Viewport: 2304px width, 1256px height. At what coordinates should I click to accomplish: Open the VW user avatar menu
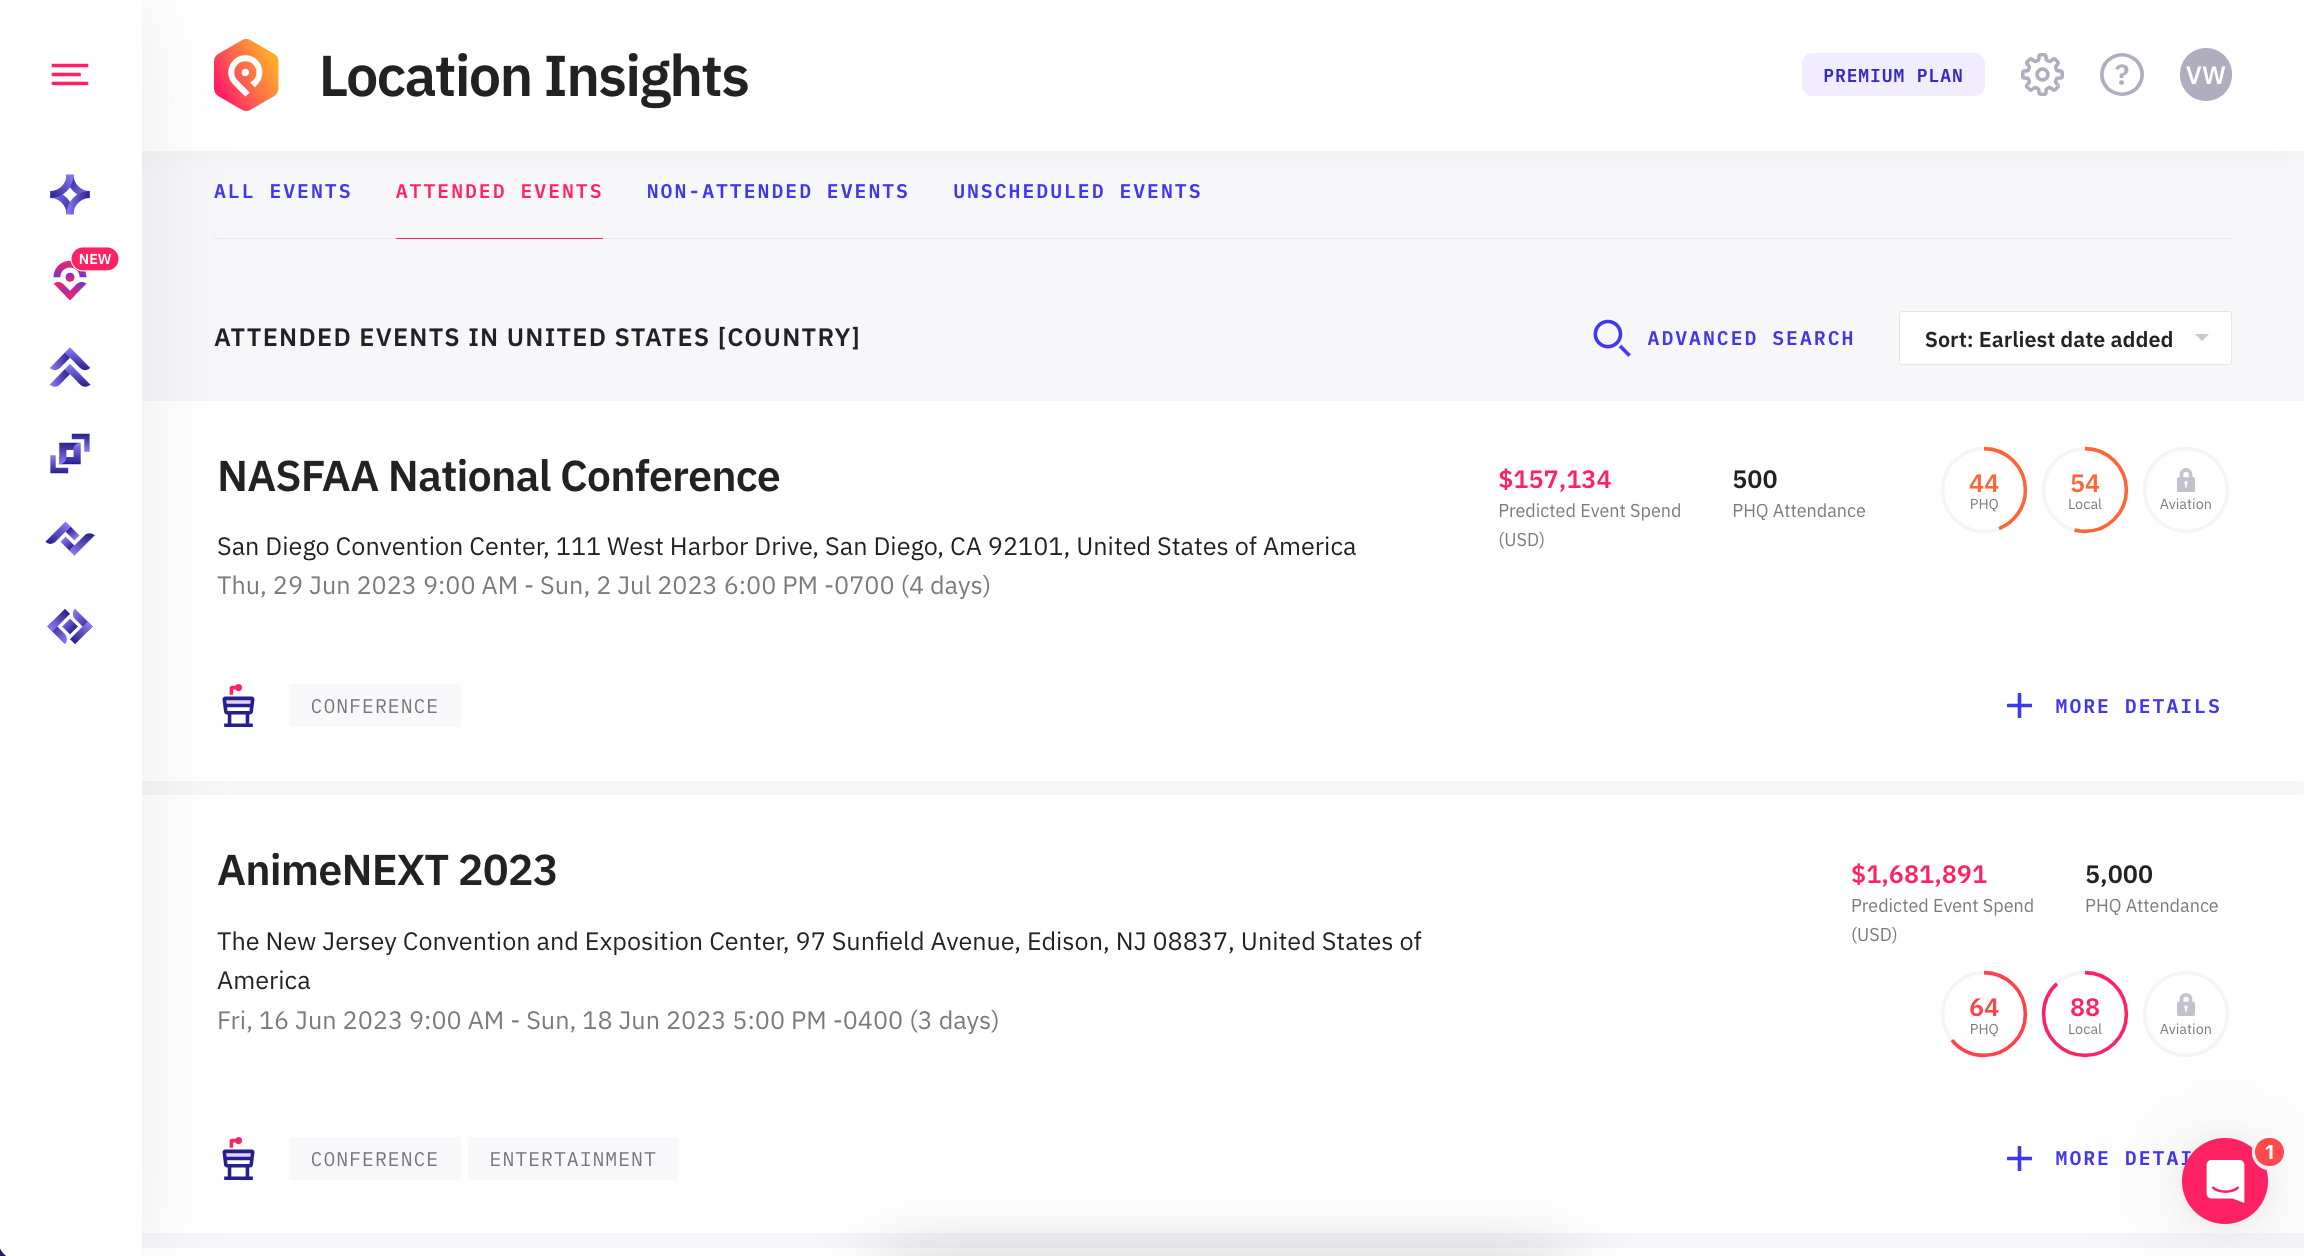tap(2205, 75)
